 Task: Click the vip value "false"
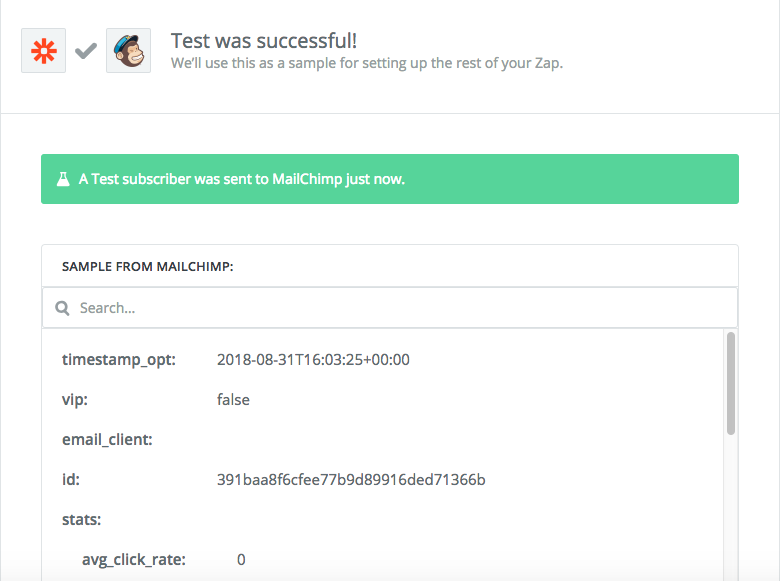click(233, 399)
